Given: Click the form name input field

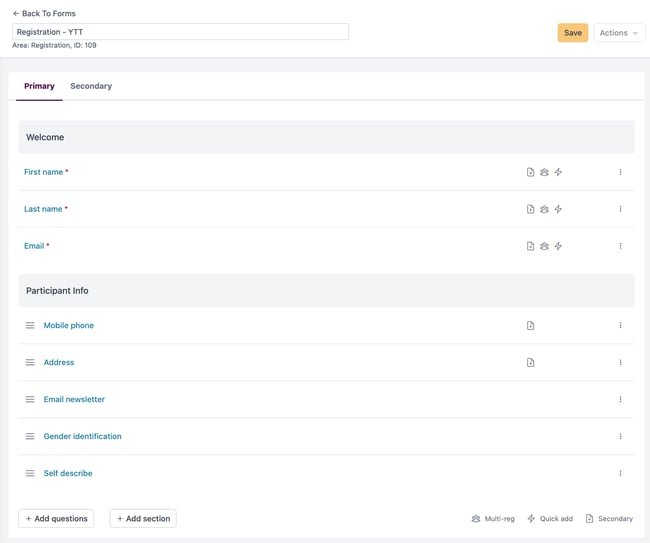Looking at the screenshot, I should tap(180, 32).
